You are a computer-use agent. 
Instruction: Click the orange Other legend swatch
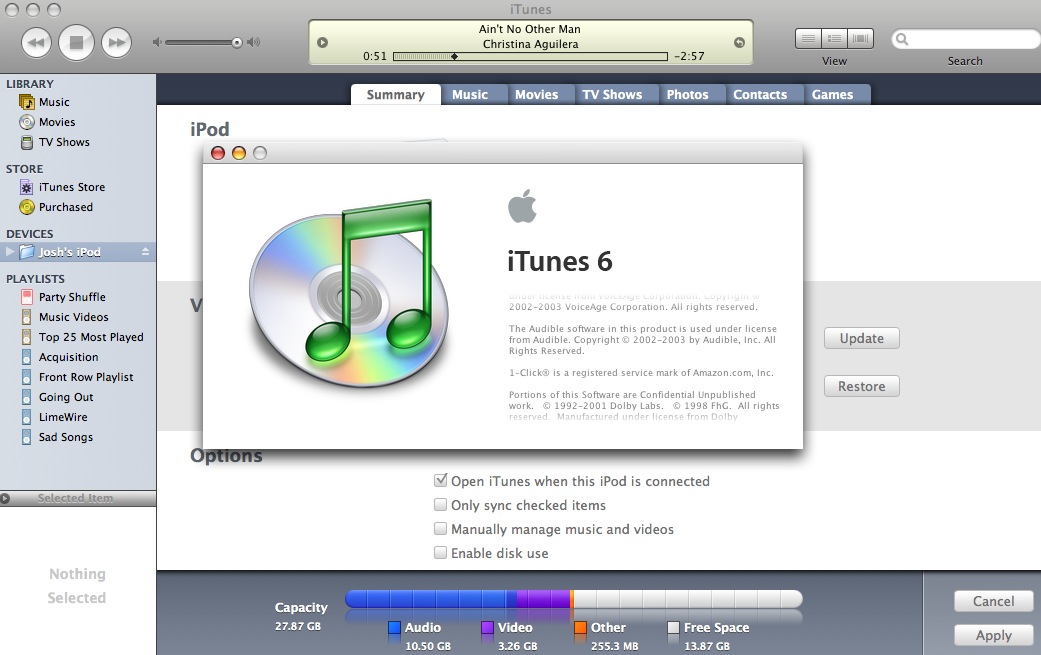[x=580, y=627]
